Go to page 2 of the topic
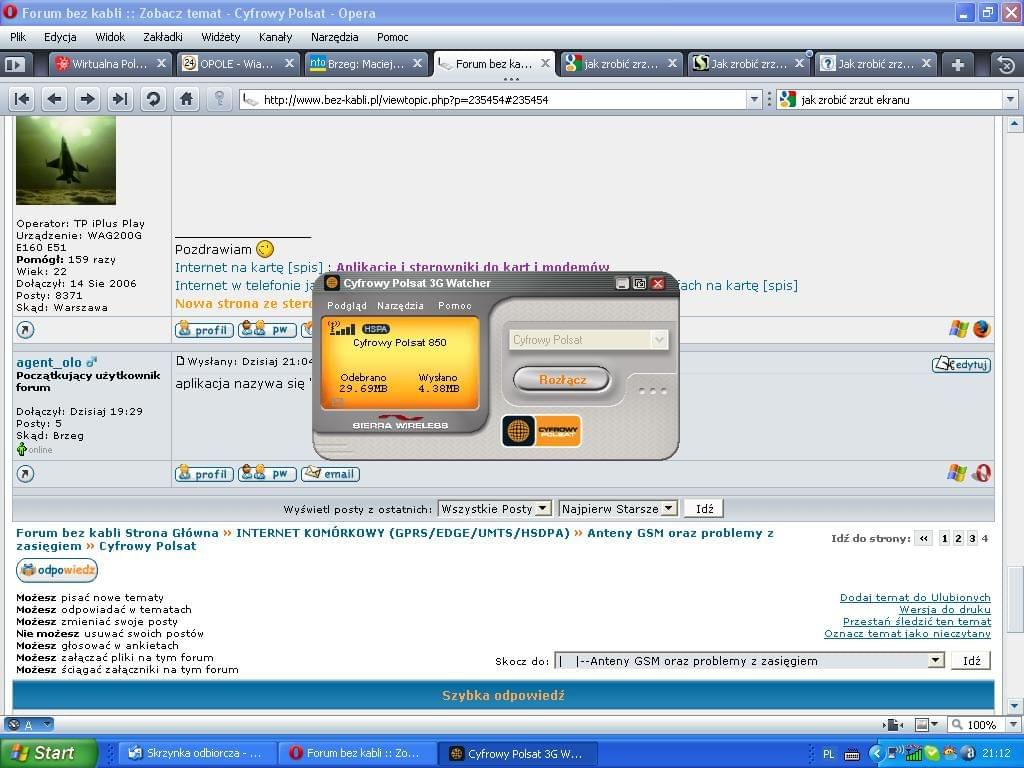 958,538
